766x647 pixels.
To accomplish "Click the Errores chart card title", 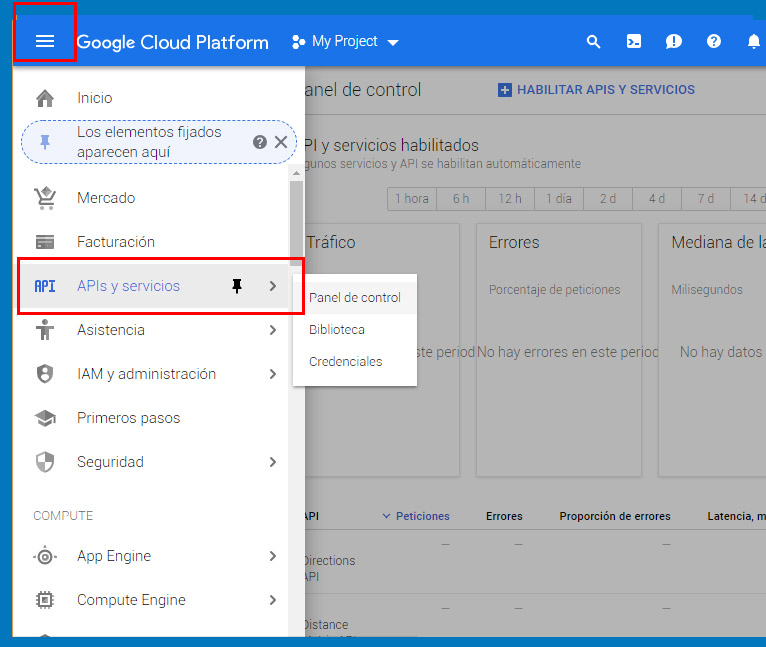I will pos(514,242).
